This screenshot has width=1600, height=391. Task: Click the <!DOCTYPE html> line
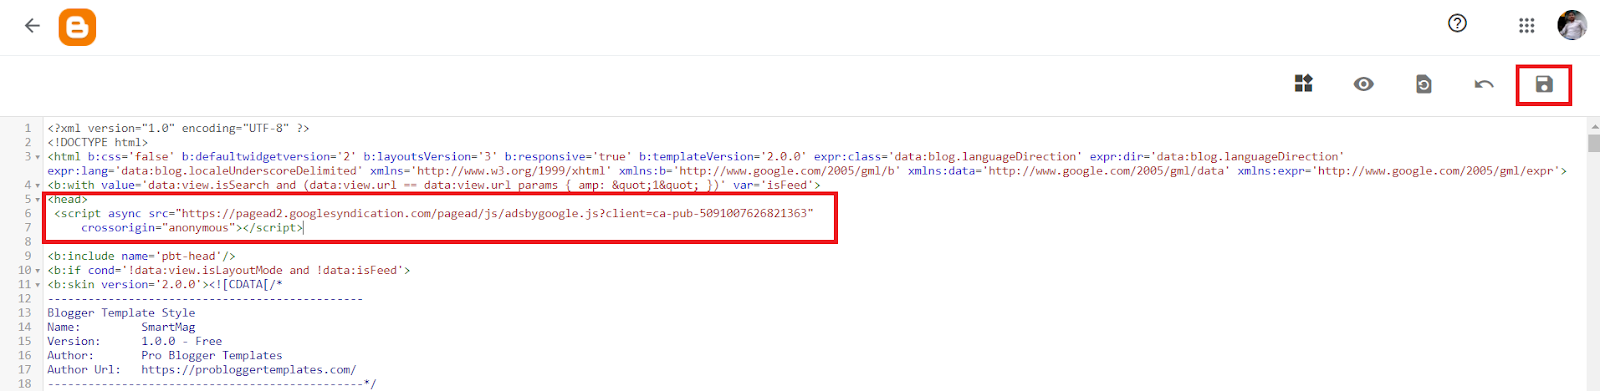click(97, 142)
